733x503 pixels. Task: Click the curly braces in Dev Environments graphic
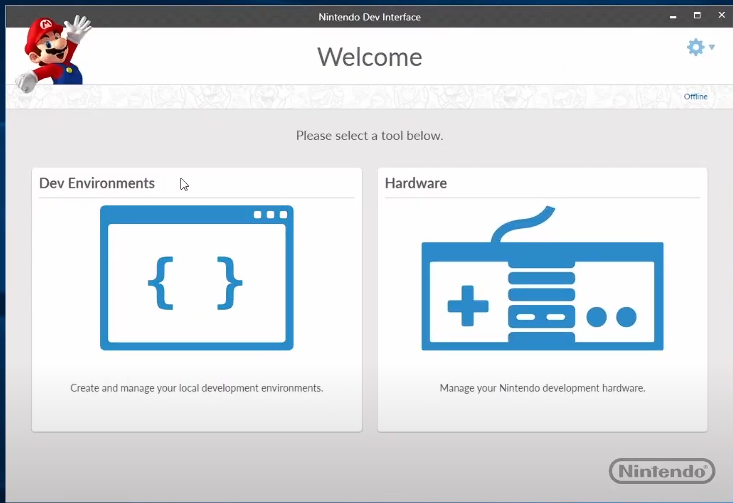point(196,282)
